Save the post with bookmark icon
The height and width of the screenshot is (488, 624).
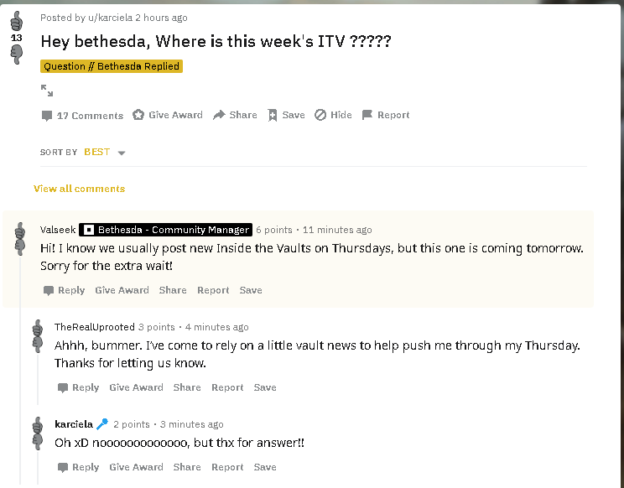point(286,115)
